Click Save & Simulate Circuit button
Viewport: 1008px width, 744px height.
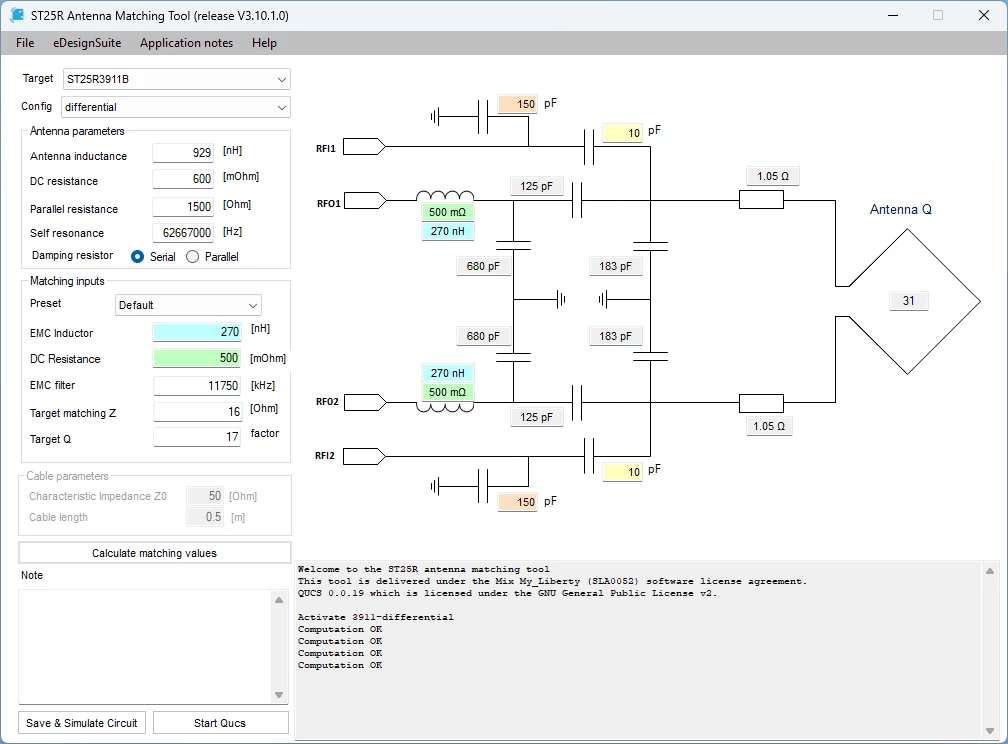coord(82,723)
